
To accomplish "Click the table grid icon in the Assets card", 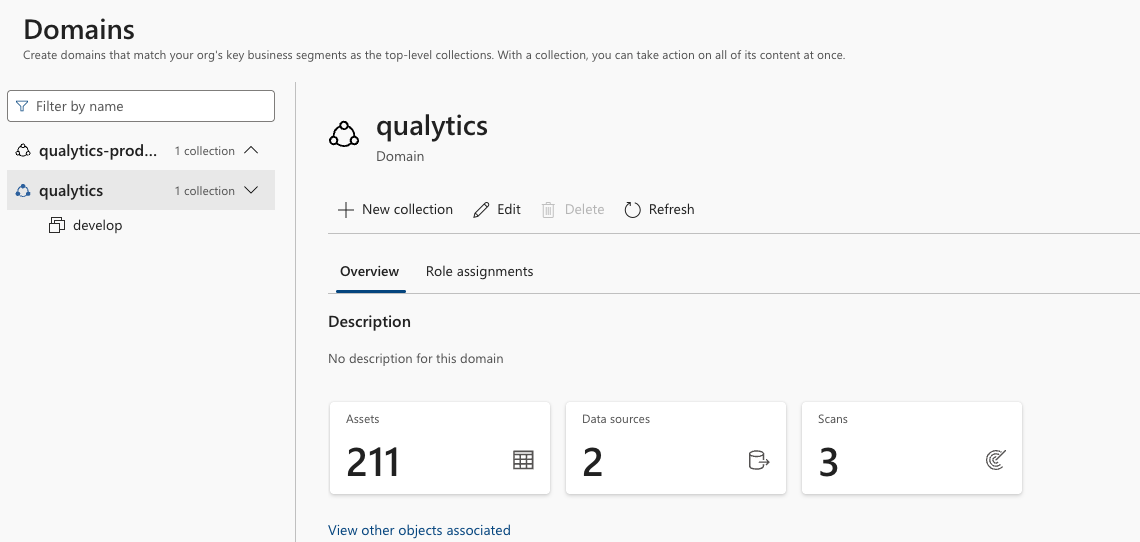I will pos(523,460).
